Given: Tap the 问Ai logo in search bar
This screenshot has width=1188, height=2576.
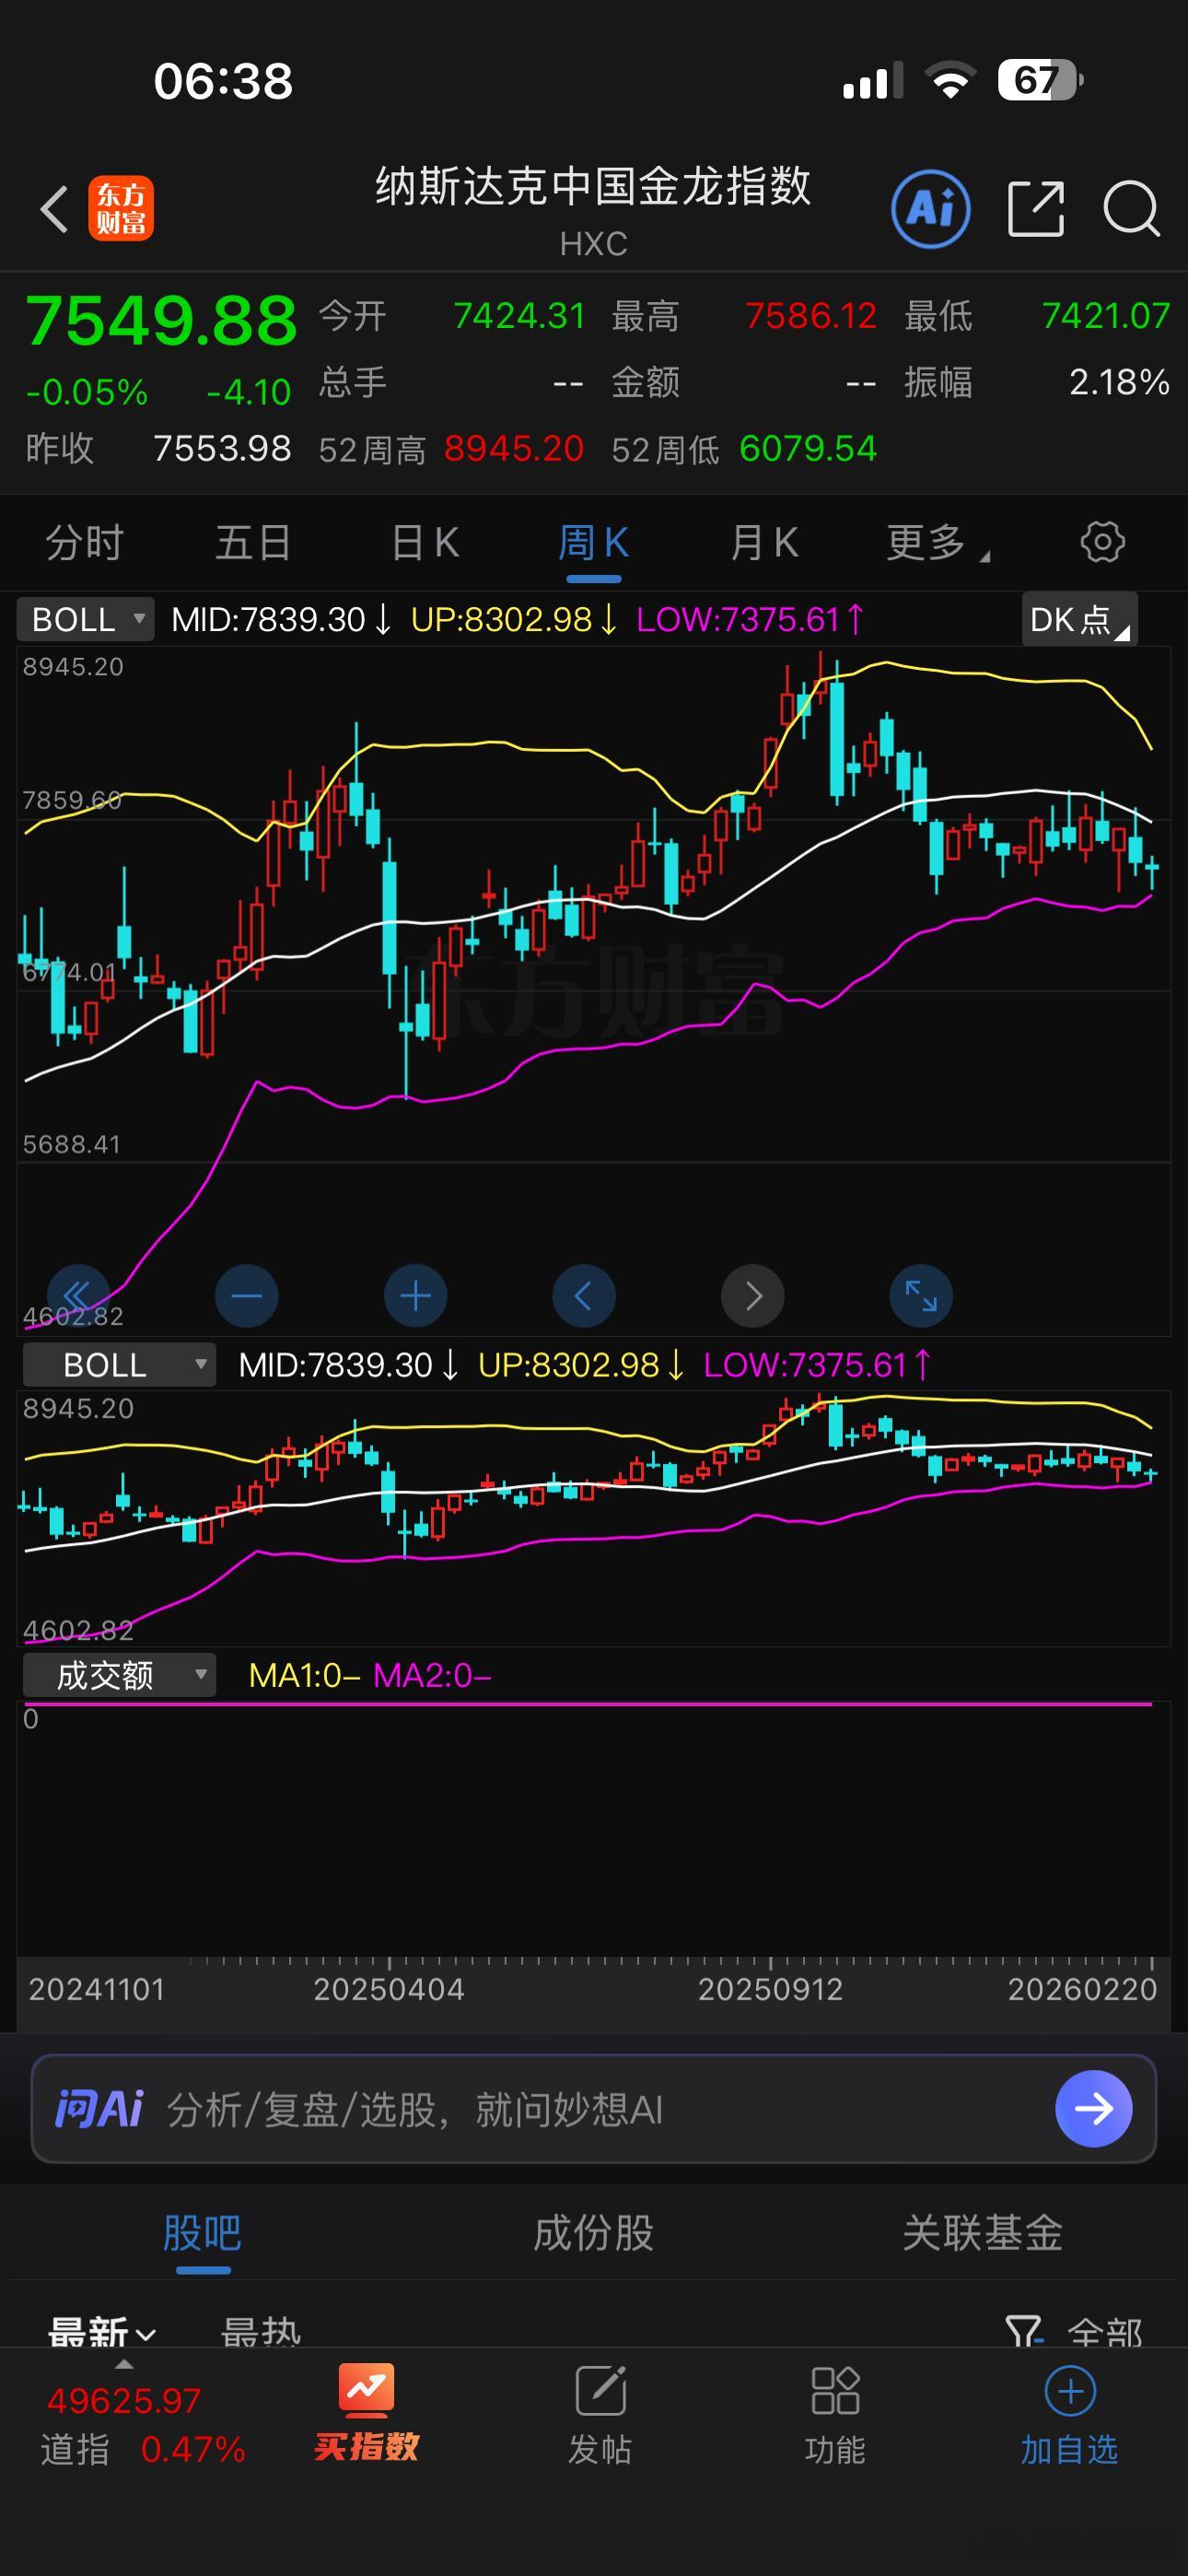Looking at the screenshot, I should pyautogui.click(x=99, y=2109).
